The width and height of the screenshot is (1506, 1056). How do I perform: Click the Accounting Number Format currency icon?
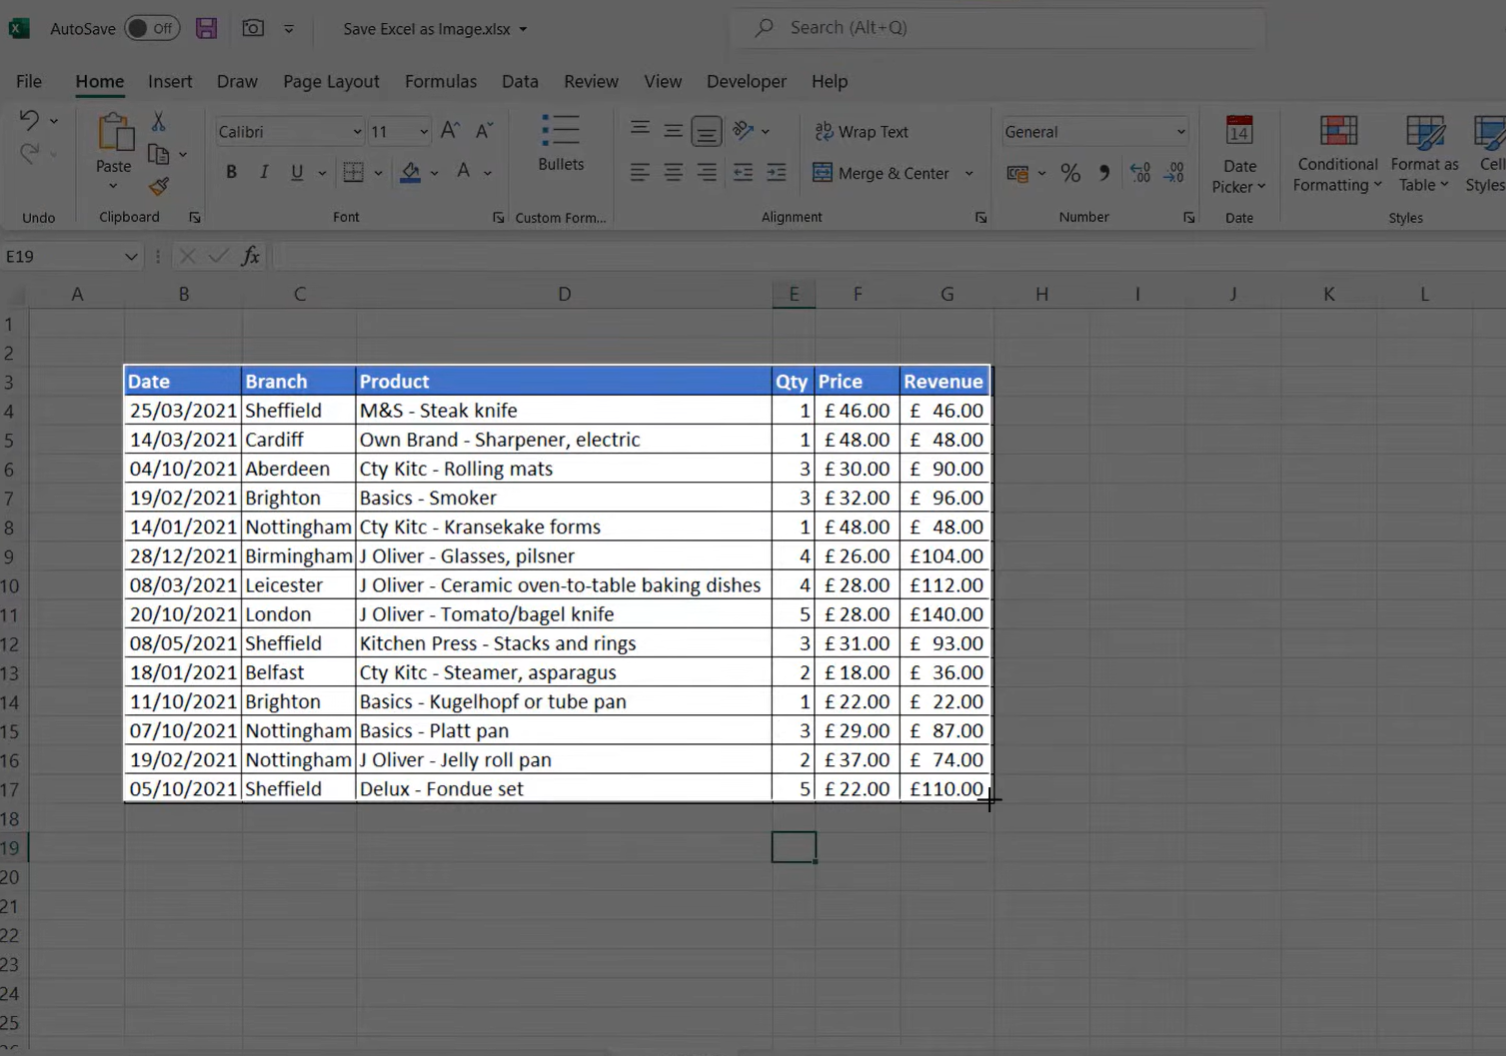click(x=1017, y=173)
